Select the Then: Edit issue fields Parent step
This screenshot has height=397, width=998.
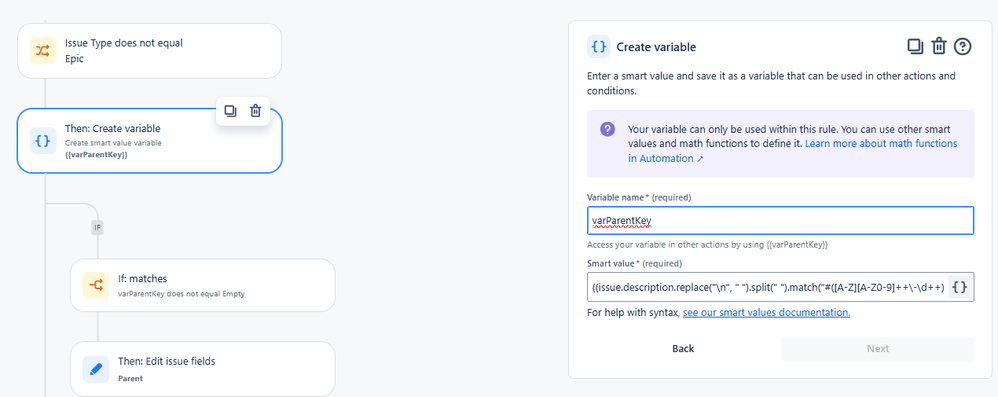(x=202, y=369)
